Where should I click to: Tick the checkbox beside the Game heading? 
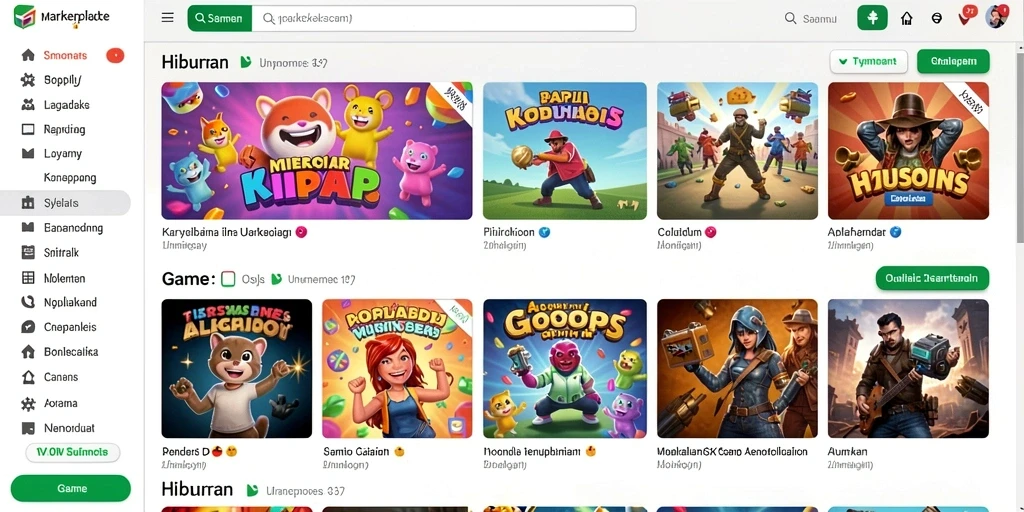tap(228, 279)
